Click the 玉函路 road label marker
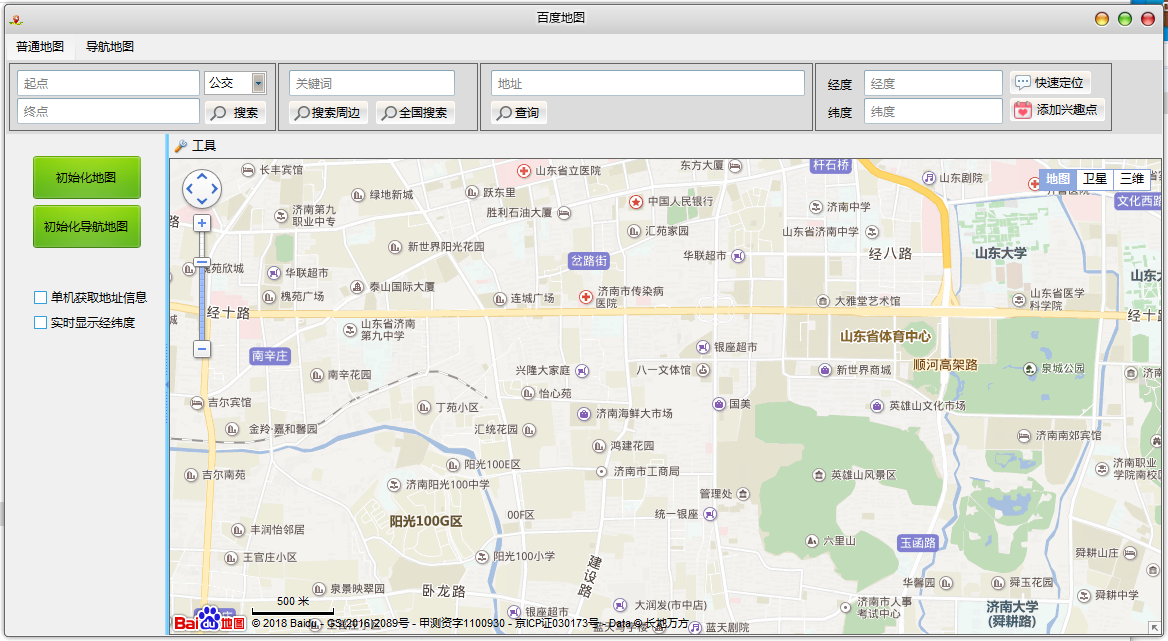1168x641 pixels. click(x=918, y=543)
